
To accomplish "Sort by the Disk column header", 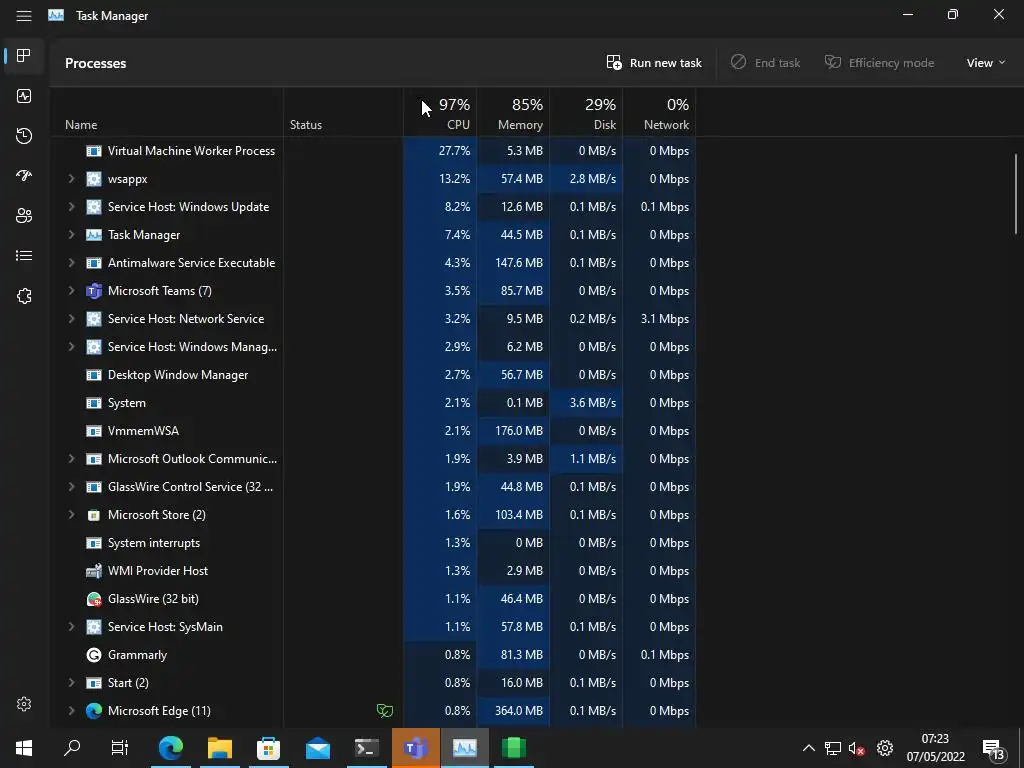I will (586, 114).
